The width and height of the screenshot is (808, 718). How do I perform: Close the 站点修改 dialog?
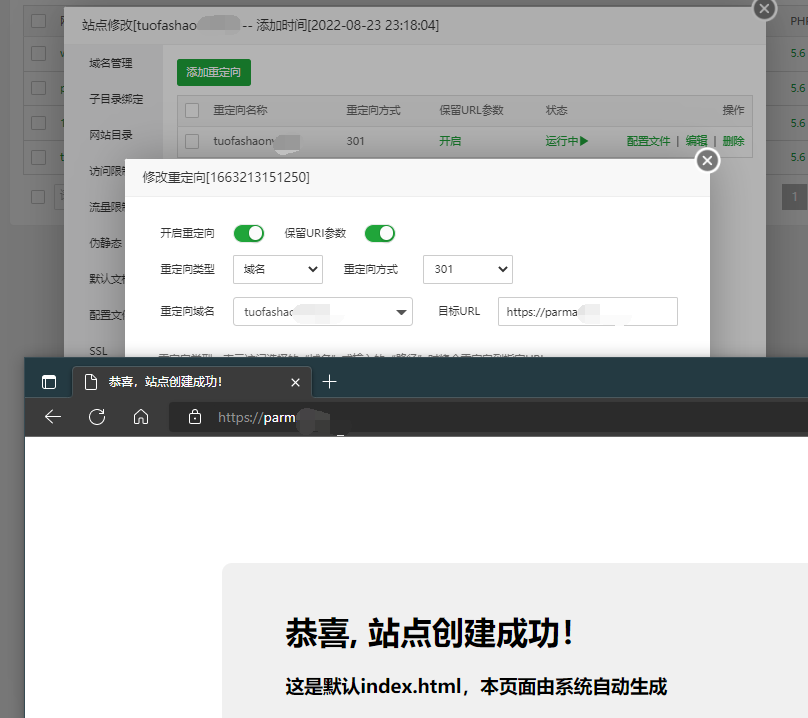click(x=764, y=9)
